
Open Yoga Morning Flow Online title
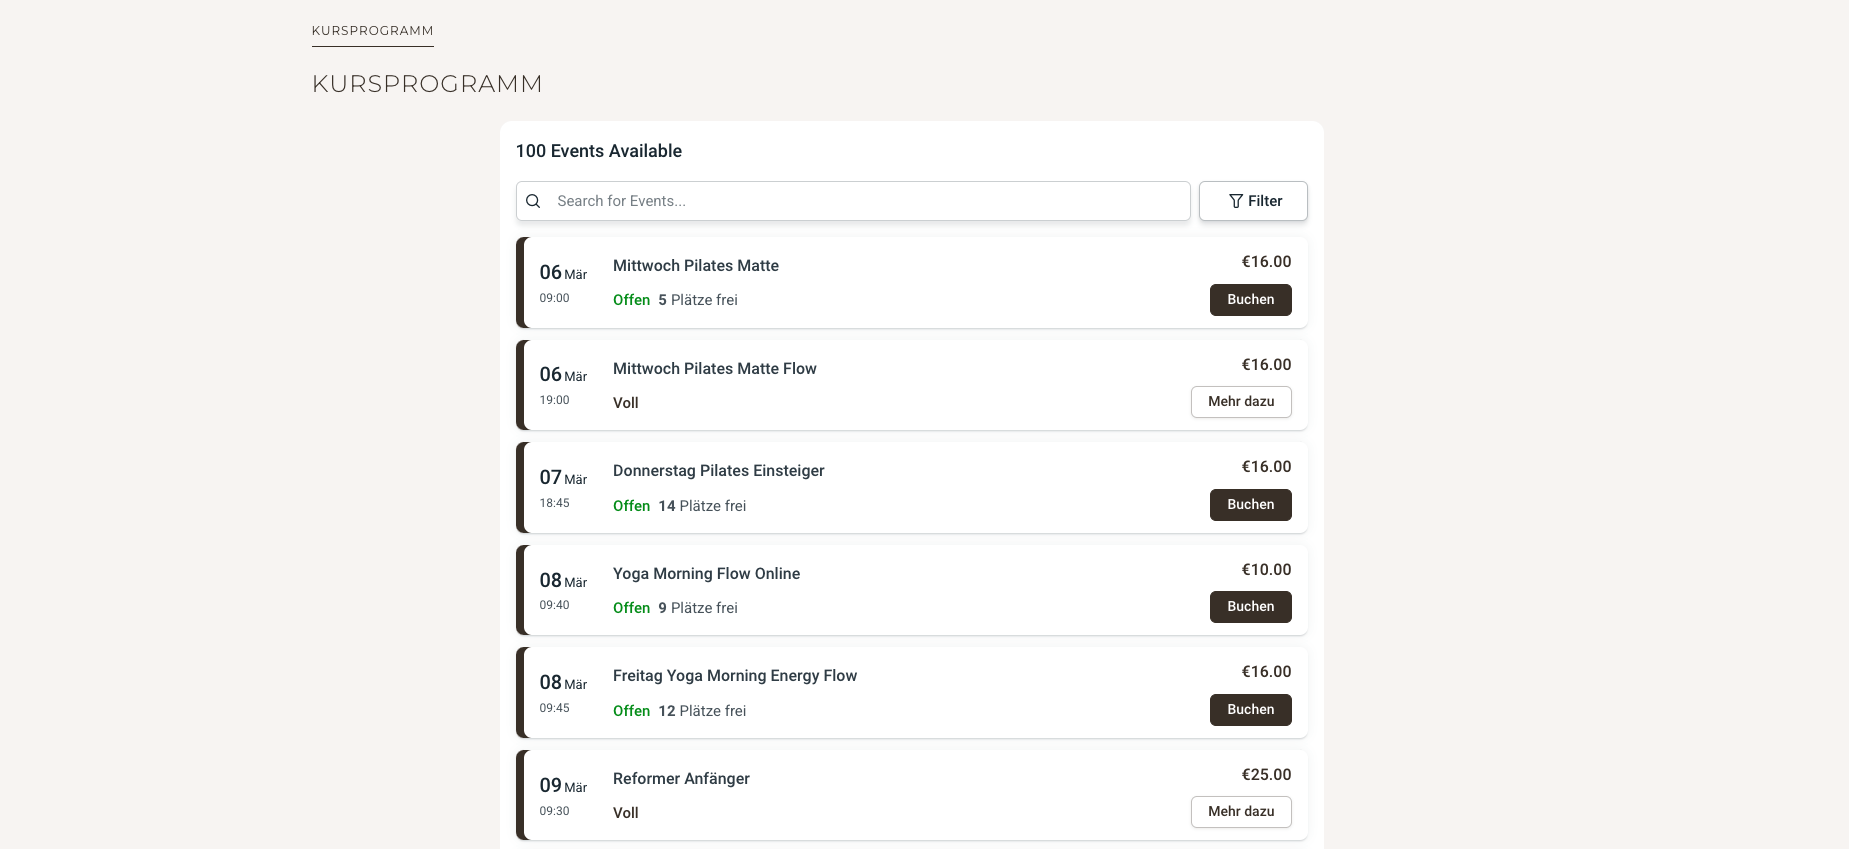tap(706, 574)
